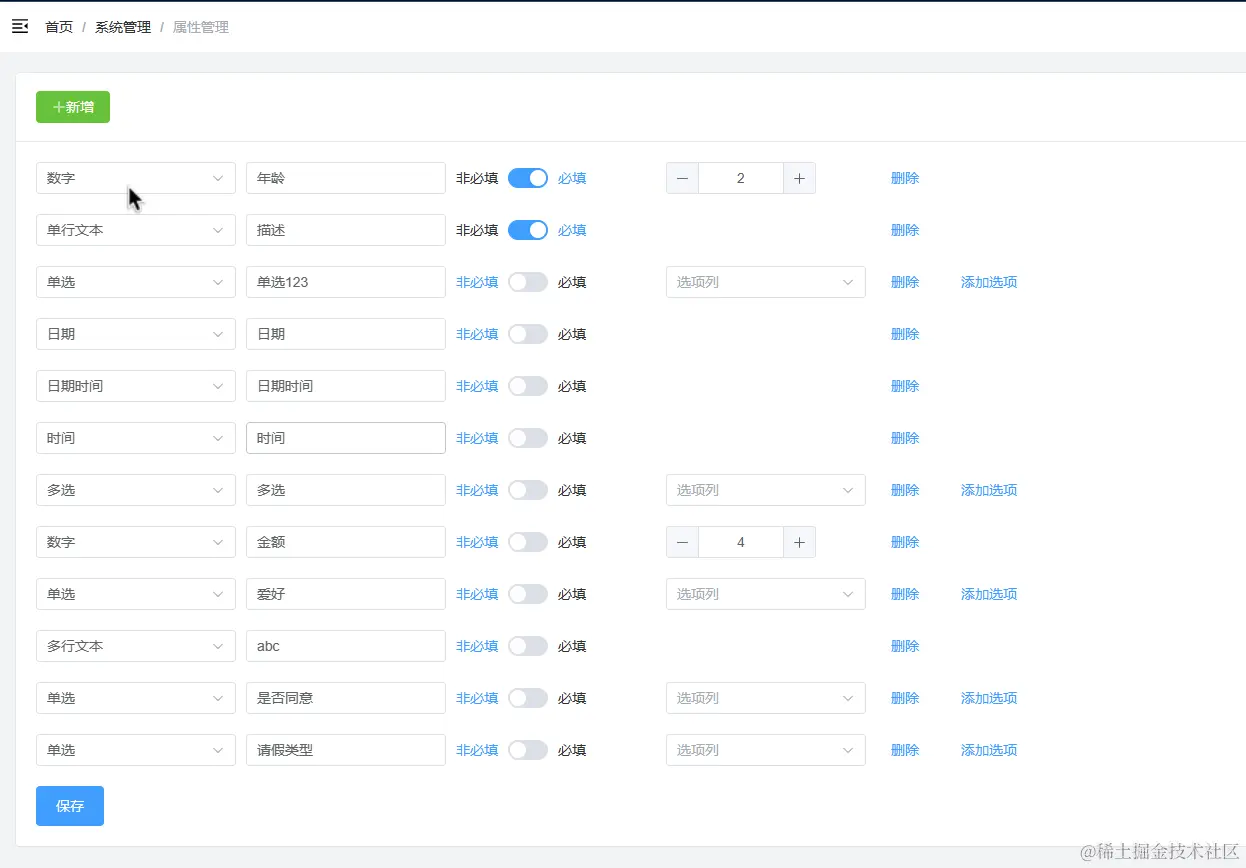Delete the 金额 row

click(x=905, y=542)
